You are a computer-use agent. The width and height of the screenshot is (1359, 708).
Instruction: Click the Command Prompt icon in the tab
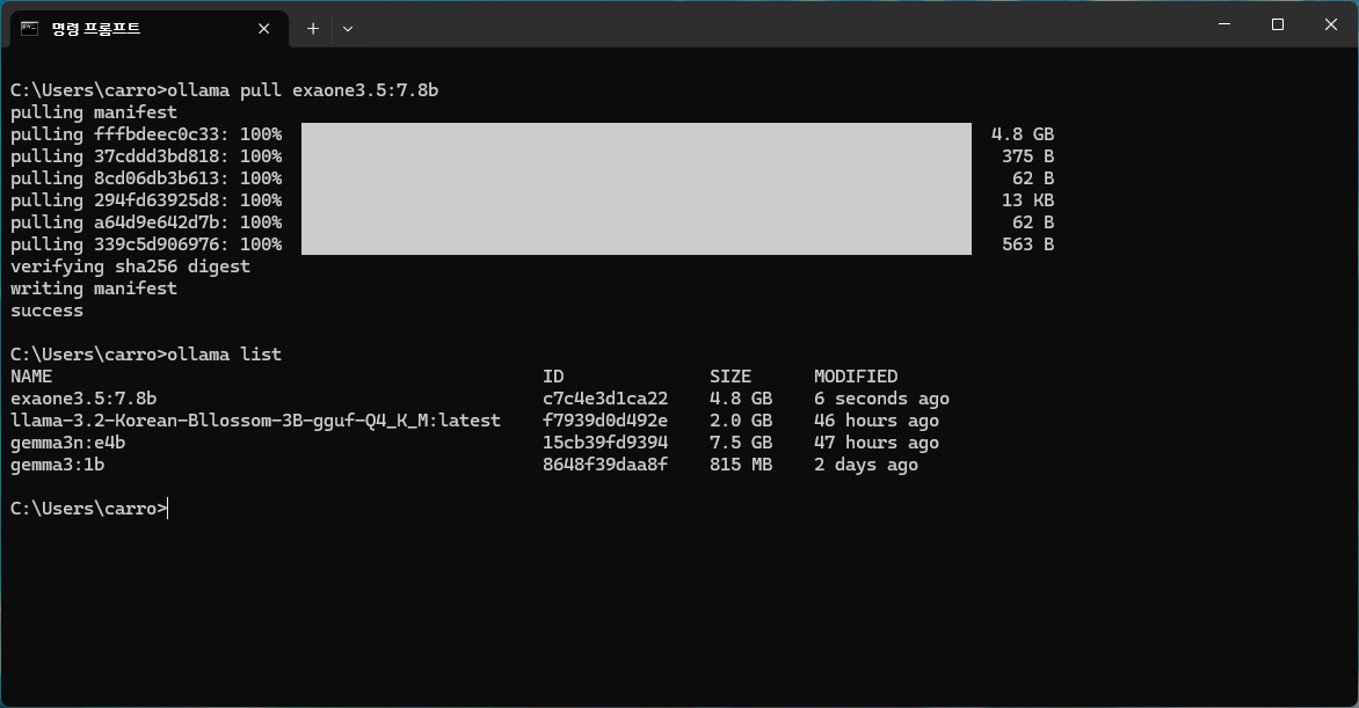pyautogui.click(x=30, y=28)
